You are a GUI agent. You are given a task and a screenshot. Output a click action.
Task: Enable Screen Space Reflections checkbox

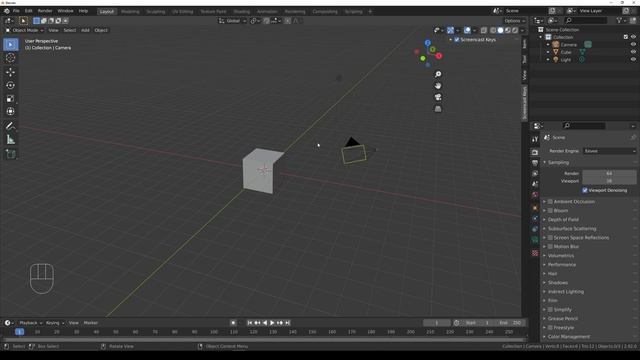(x=550, y=238)
